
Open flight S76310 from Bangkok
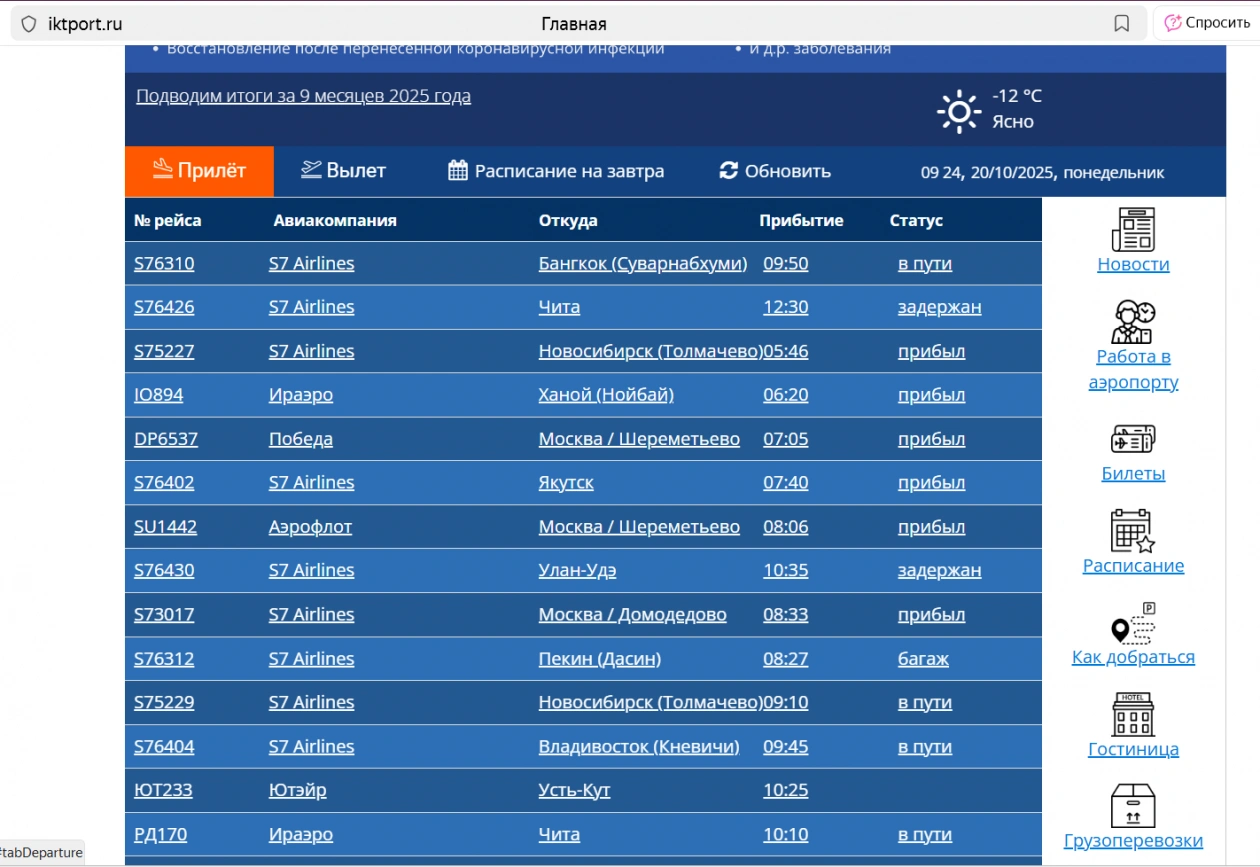pos(164,264)
